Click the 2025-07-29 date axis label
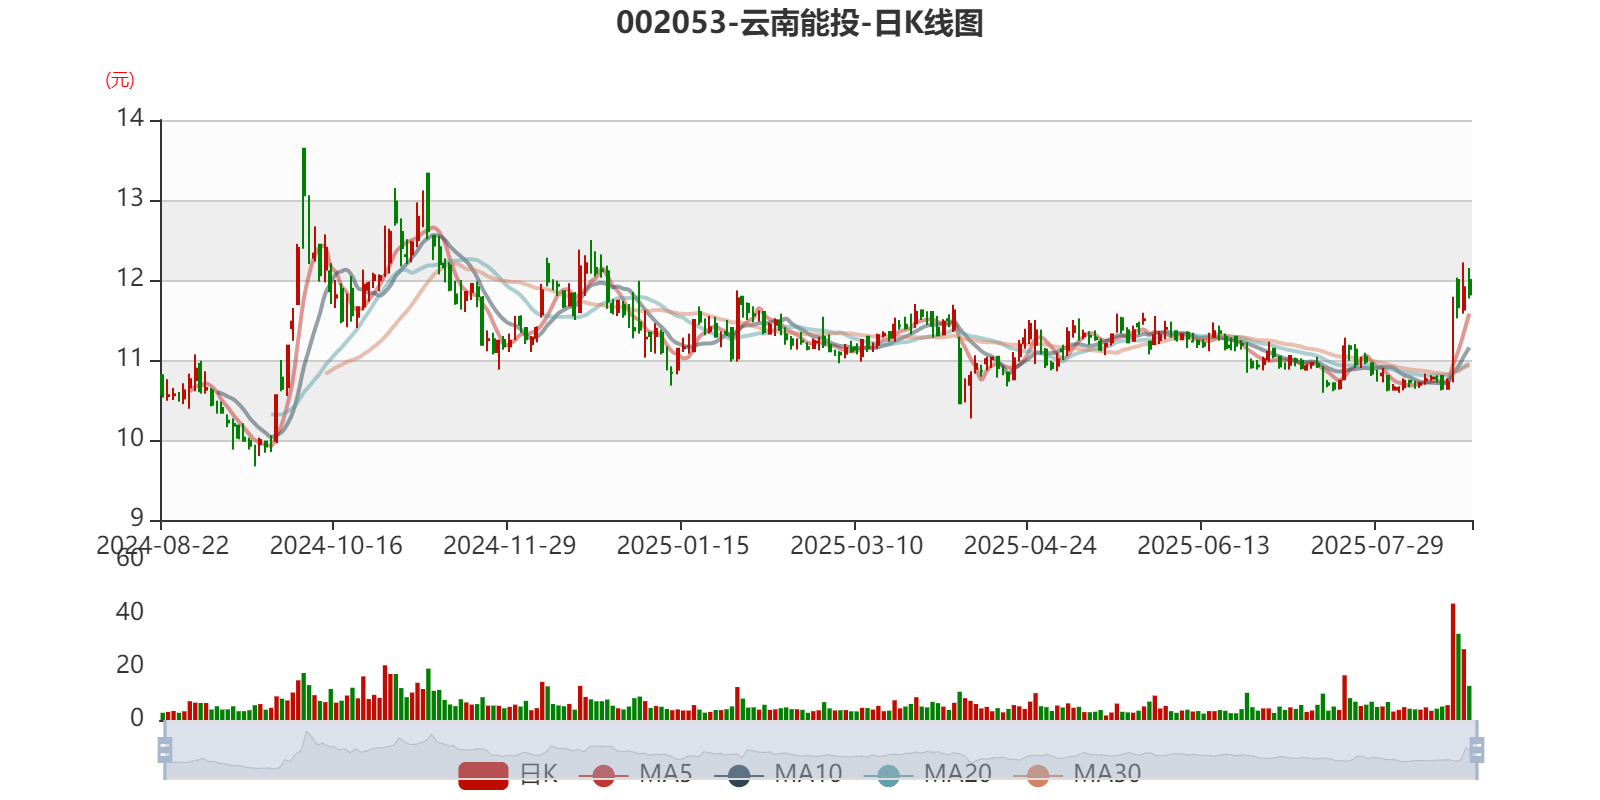 coord(1377,546)
